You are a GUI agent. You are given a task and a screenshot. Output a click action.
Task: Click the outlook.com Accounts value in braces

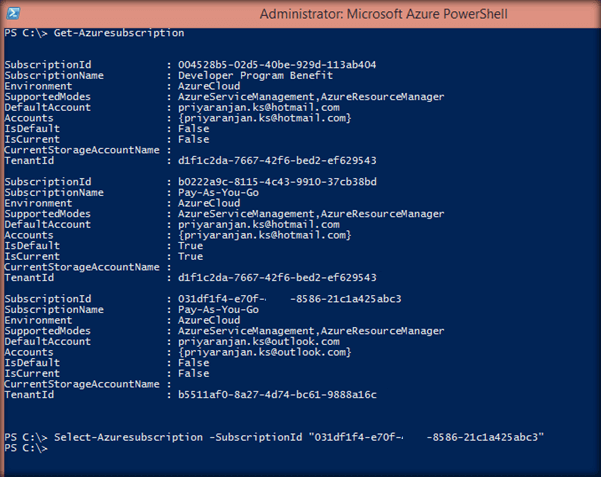[x=264, y=352]
